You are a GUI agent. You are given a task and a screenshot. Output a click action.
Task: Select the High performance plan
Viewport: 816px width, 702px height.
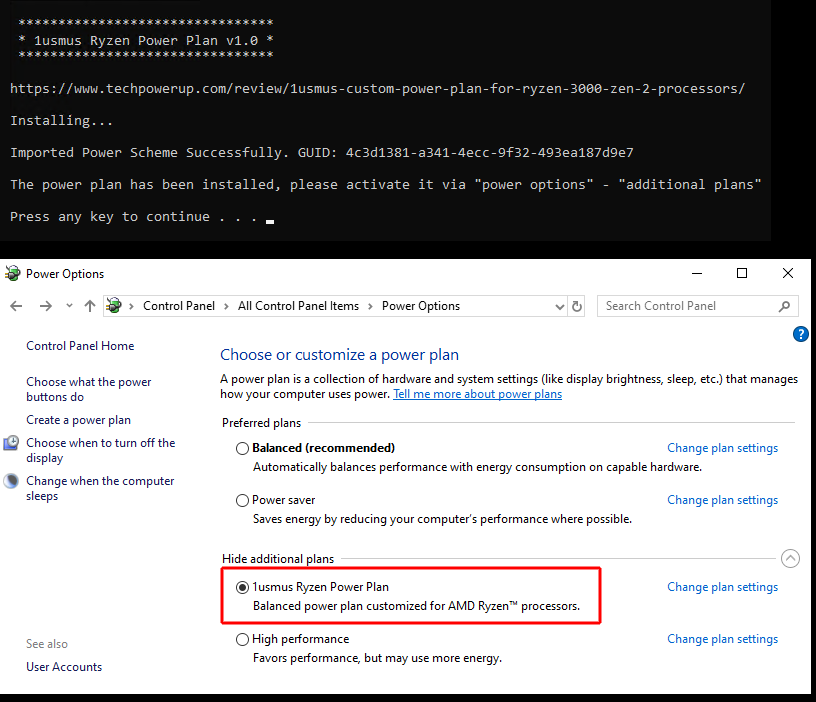click(x=242, y=640)
